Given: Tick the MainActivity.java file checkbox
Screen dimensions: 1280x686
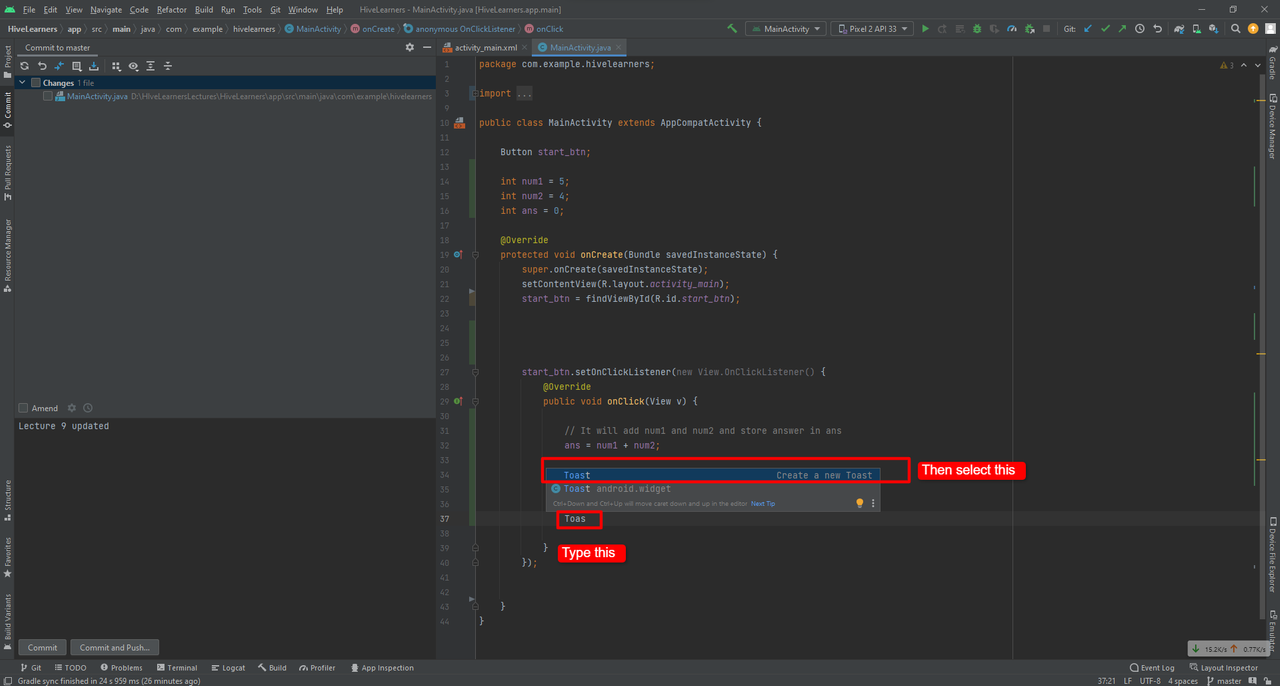Looking at the screenshot, I should click(48, 96).
